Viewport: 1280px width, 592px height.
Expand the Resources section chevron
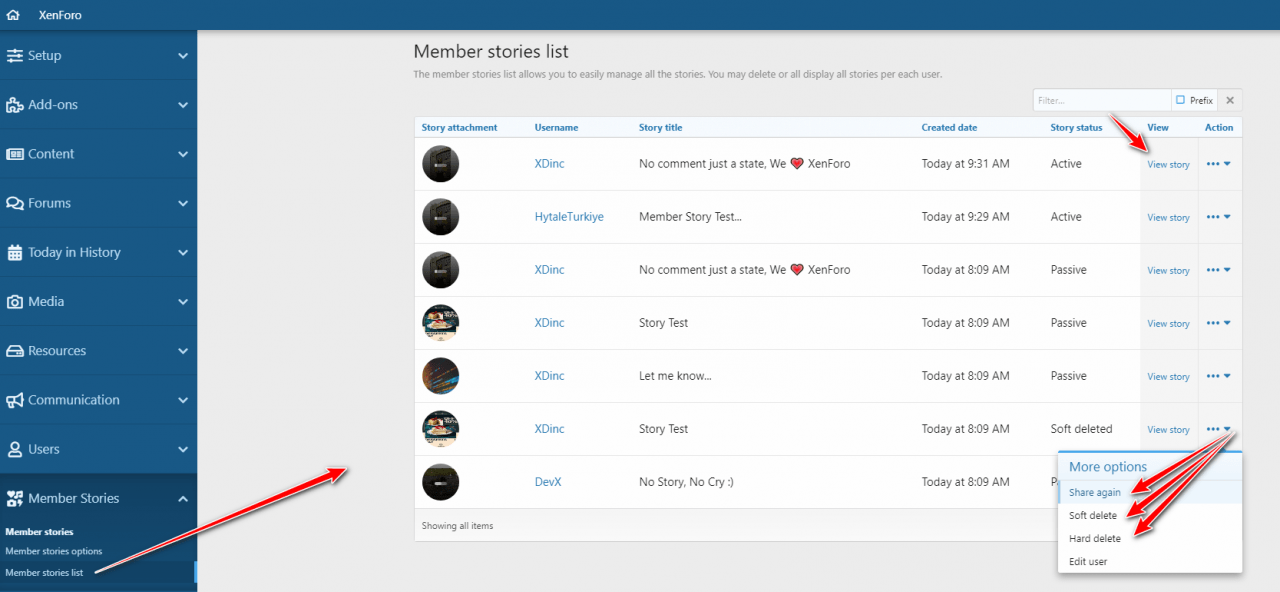point(183,351)
